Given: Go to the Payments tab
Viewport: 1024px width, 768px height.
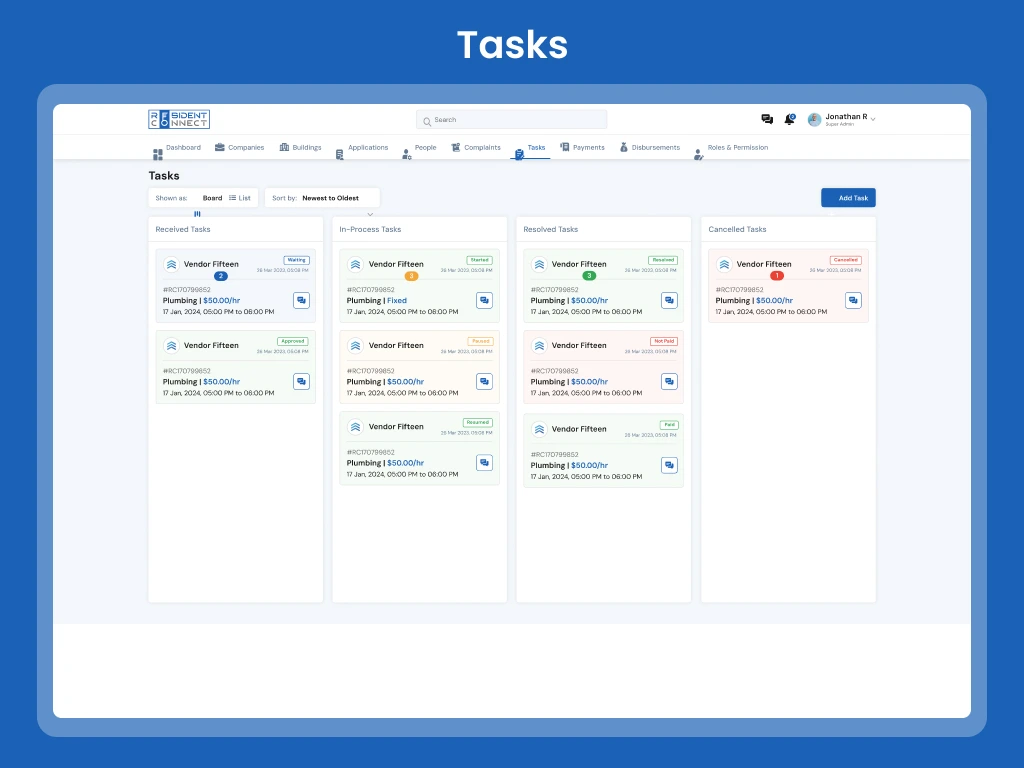Looking at the screenshot, I should pos(583,148).
